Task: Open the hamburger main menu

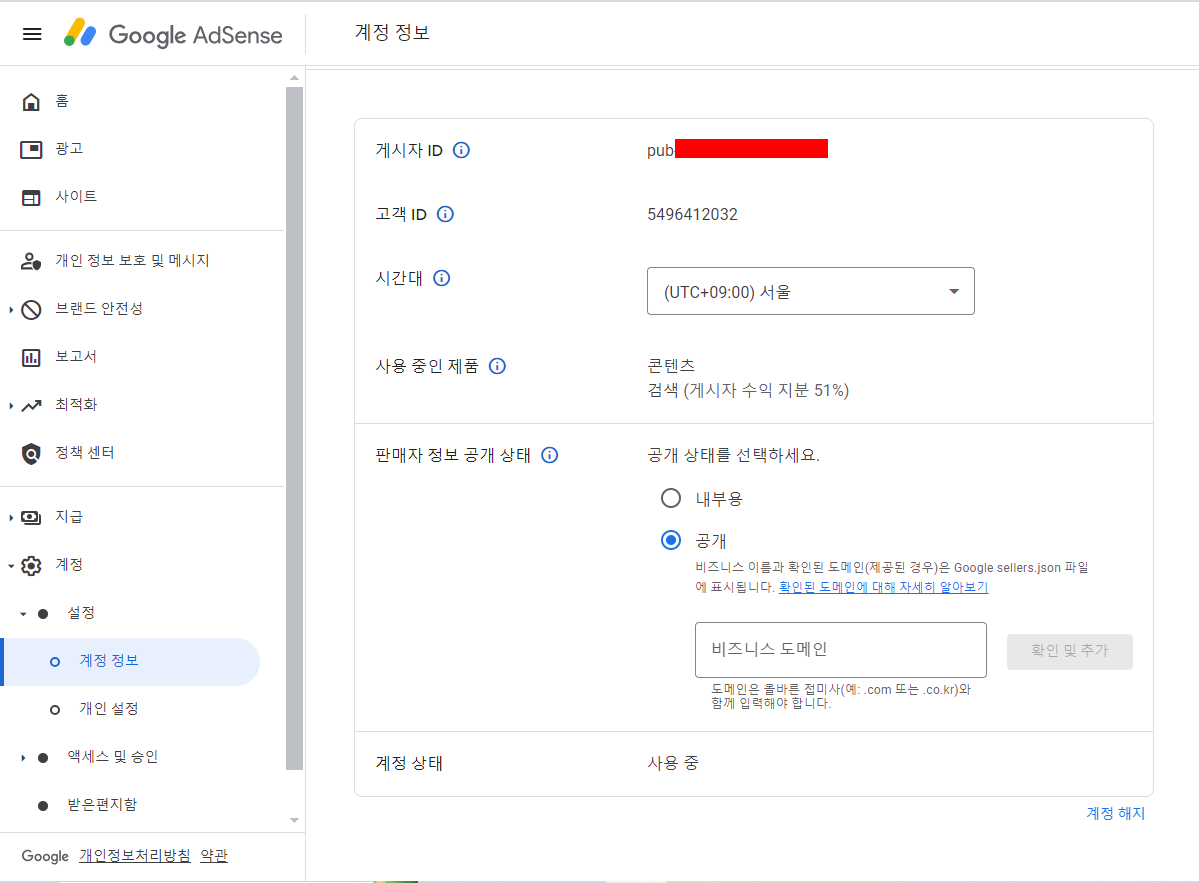Action: (x=32, y=34)
